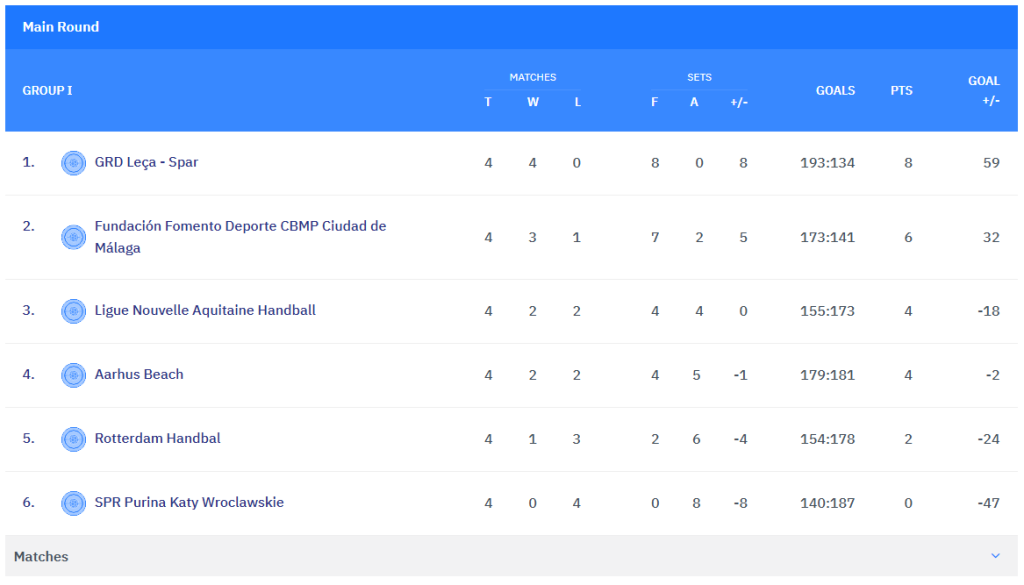The height and width of the screenshot is (585, 1024).
Task: Click the SPR Purina Katy Wroclawskie logo
Action: [x=73, y=503]
